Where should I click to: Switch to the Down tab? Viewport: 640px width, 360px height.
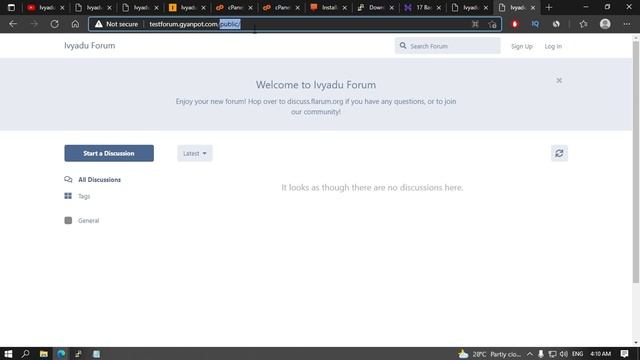376,7
